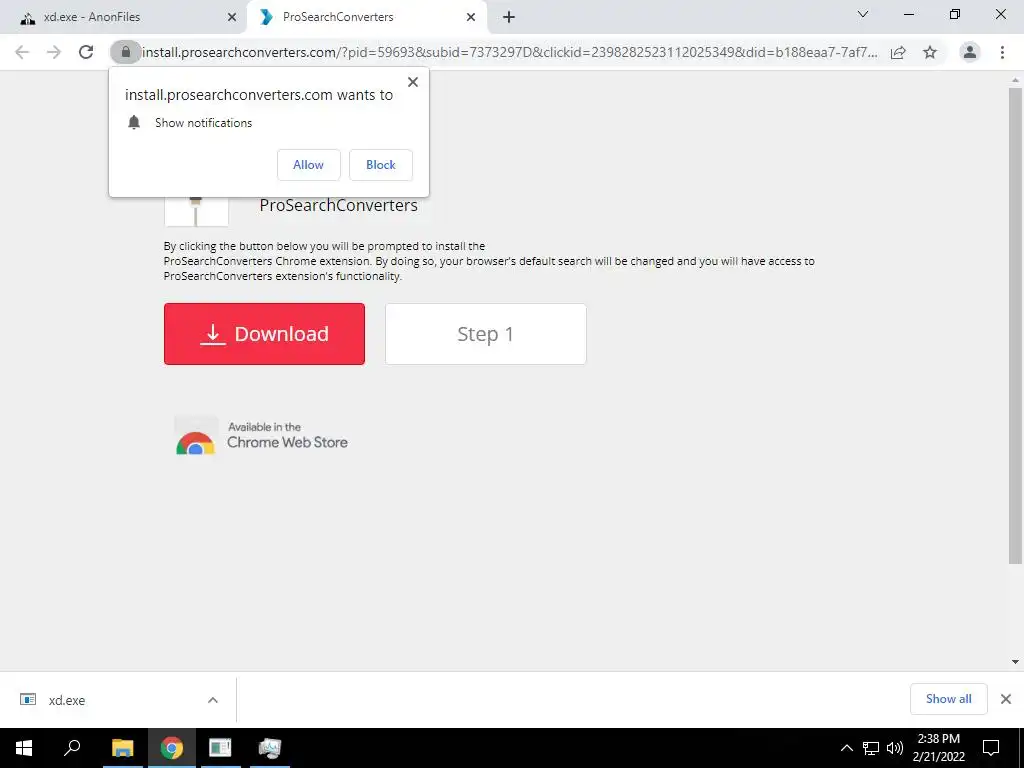This screenshot has width=1024, height=768.
Task: Click the Step 1 box
Action: [486, 334]
